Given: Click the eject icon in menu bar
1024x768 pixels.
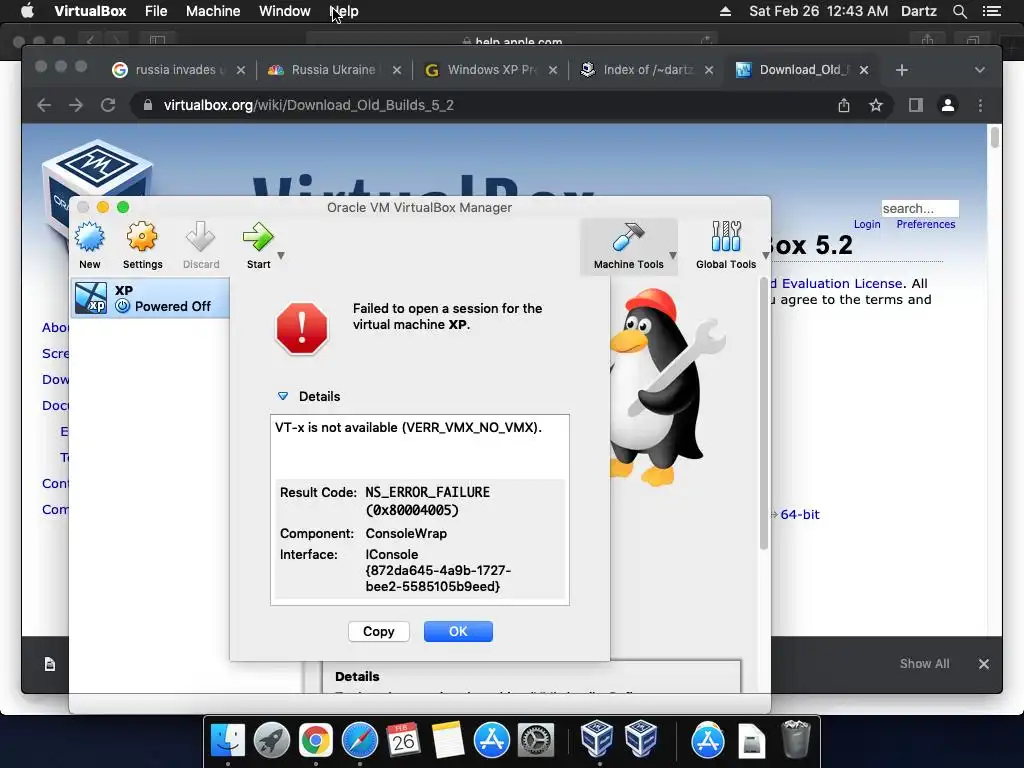Looking at the screenshot, I should [x=725, y=11].
